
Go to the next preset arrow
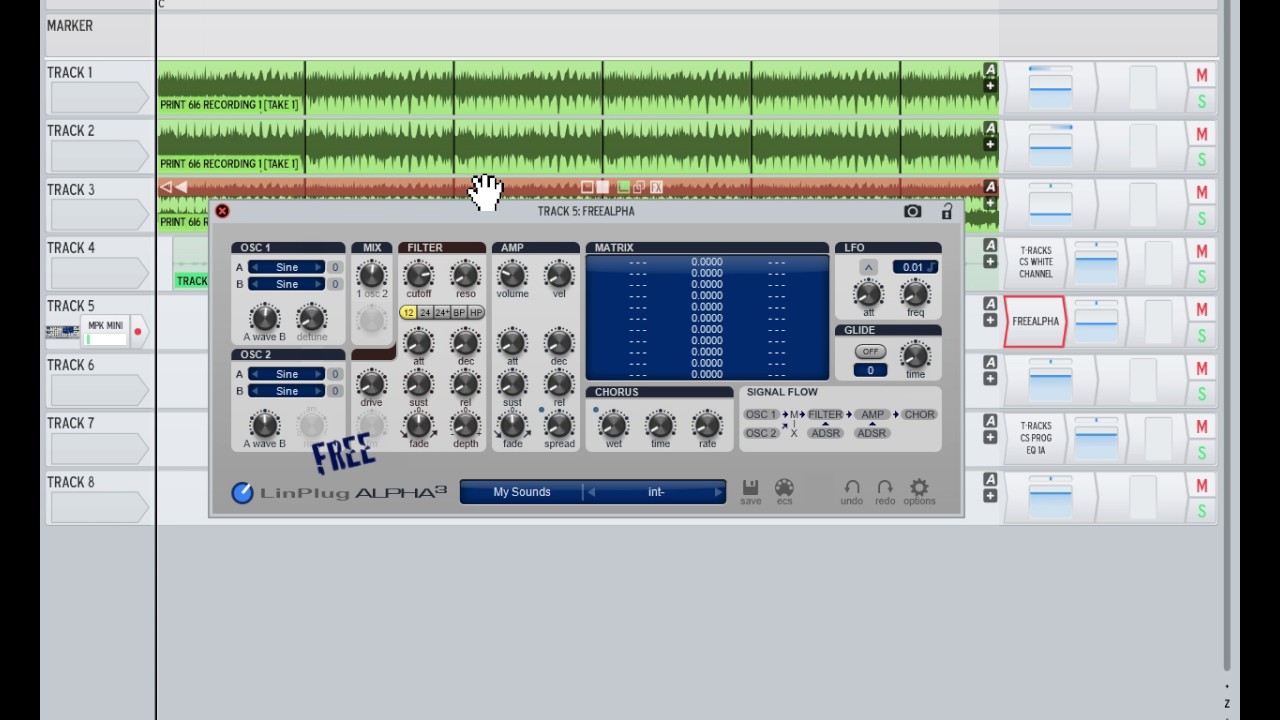point(718,492)
